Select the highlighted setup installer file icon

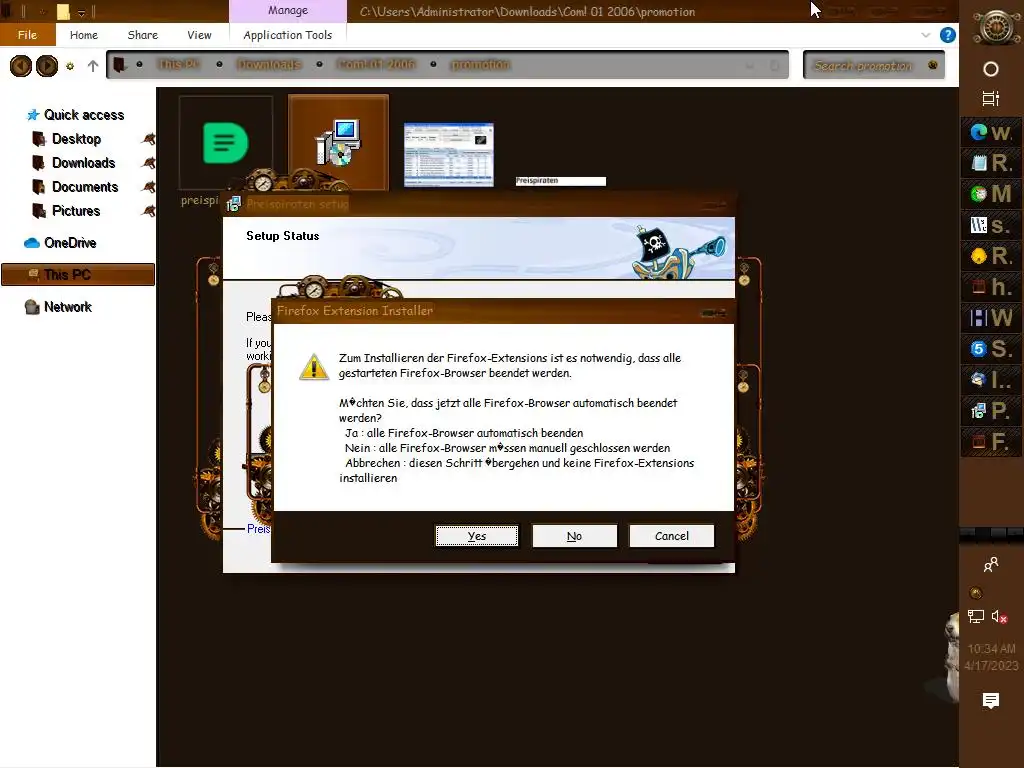coord(338,142)
